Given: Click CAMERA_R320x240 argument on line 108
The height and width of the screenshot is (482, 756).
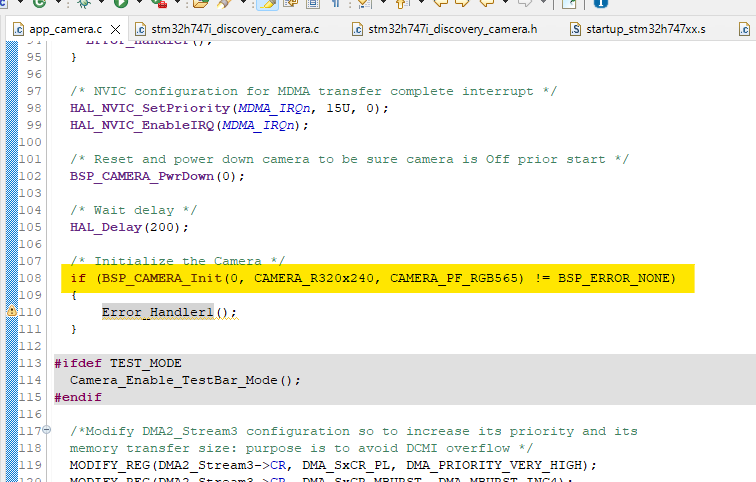Looking at the screenshot, I should coord(314,278).
